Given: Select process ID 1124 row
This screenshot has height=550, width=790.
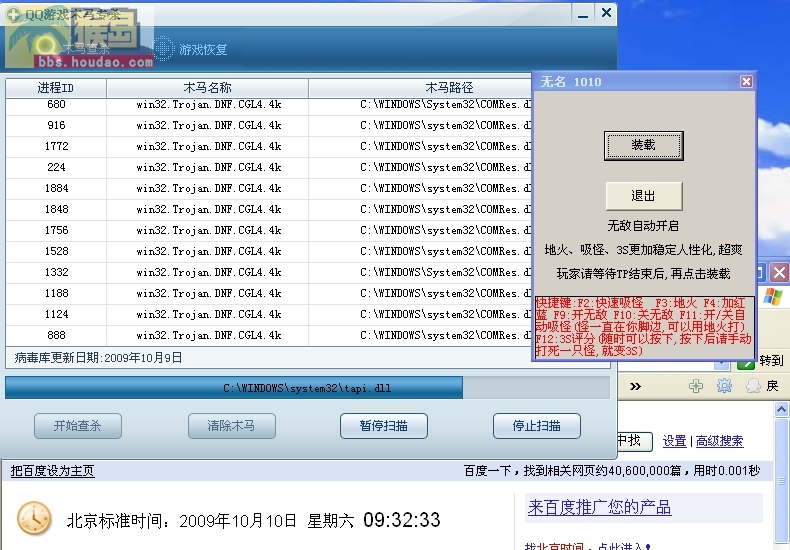Looking at the screenshot, I should coord(268,314).
